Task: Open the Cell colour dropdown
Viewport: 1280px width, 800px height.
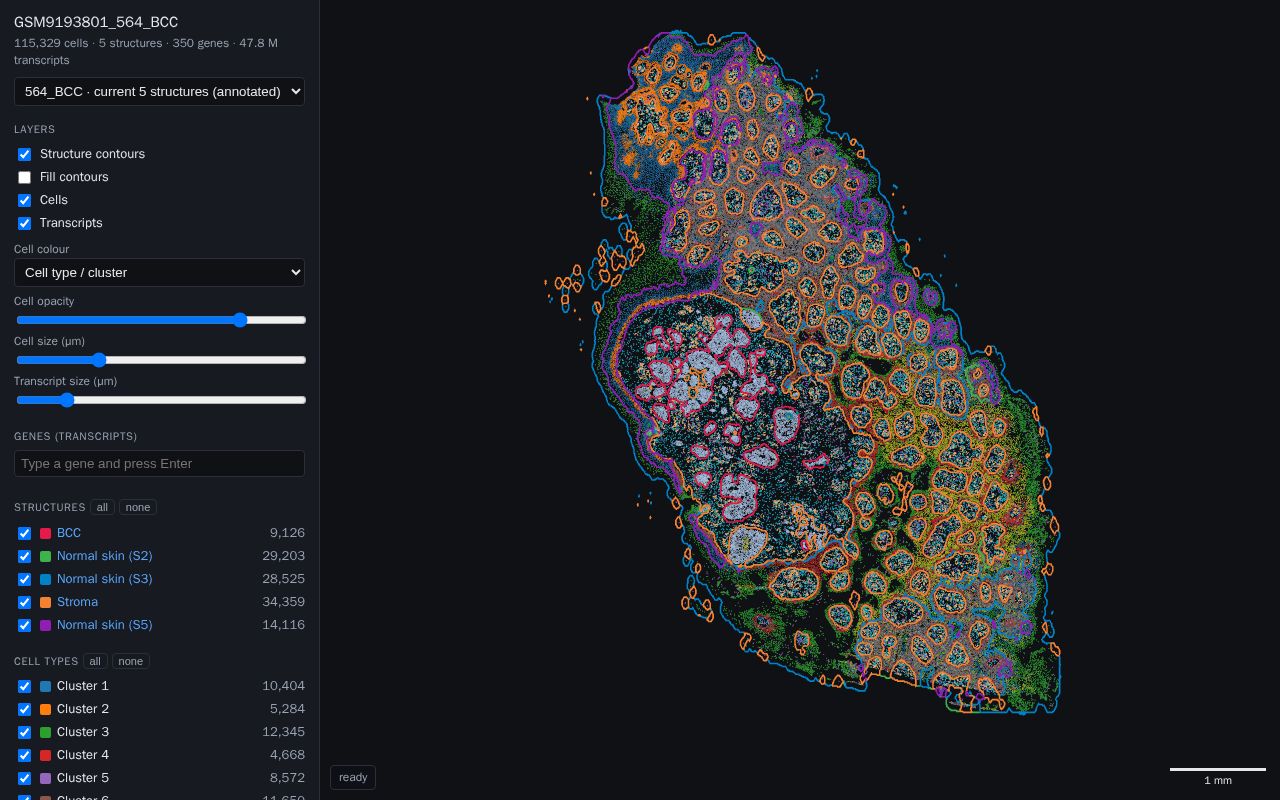Action: click(159, 272)
